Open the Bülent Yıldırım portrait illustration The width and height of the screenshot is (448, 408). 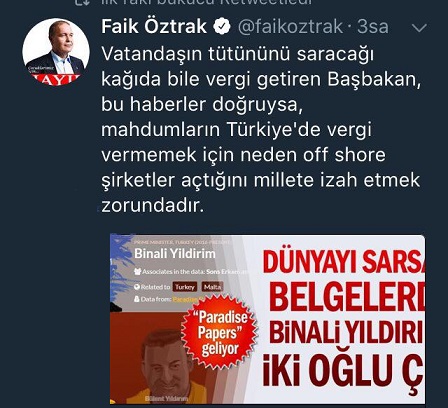(x=167, y=365)
